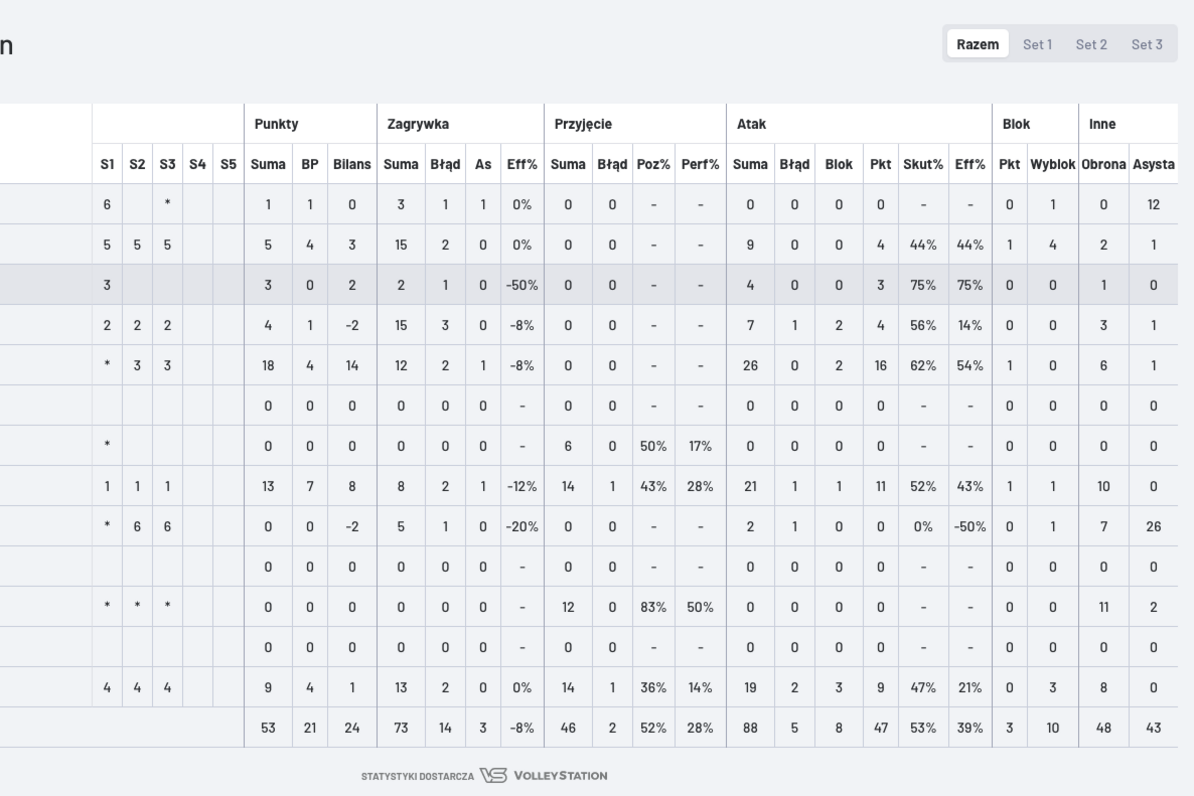Screen dimensions: 1194x796
Task: Click the VolleyStation logo icon
Action: coord(493,775)
